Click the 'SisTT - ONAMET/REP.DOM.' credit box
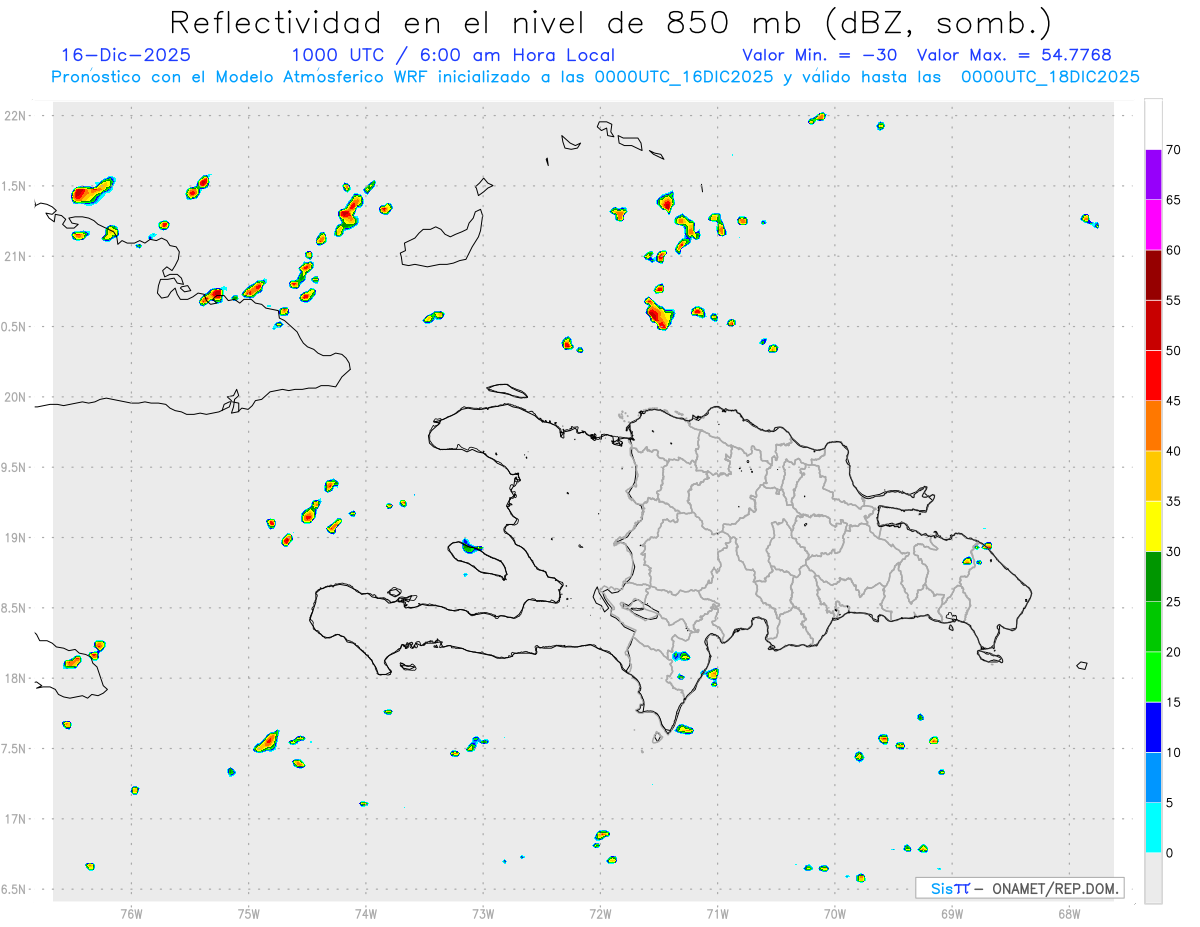1200x927 pixels. click(1019, 888)
